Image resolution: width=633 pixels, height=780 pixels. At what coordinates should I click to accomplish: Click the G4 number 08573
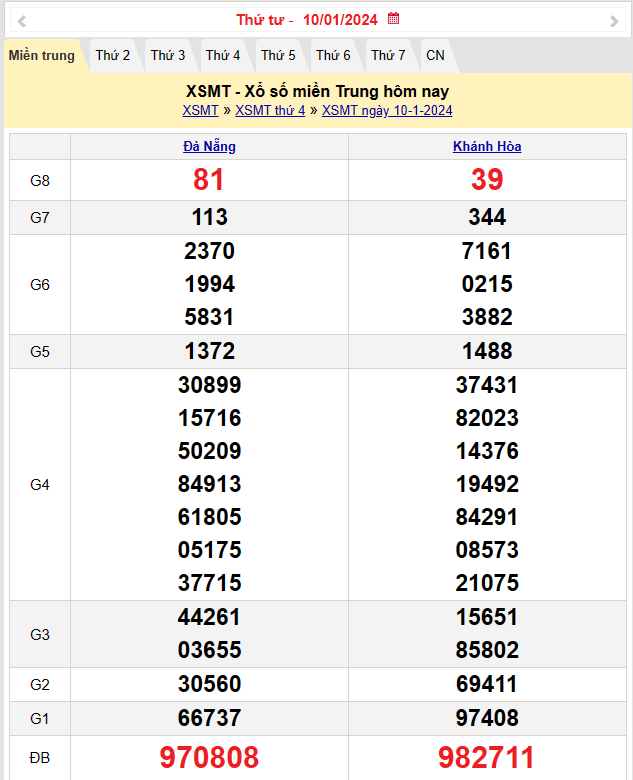pos(487,550)
